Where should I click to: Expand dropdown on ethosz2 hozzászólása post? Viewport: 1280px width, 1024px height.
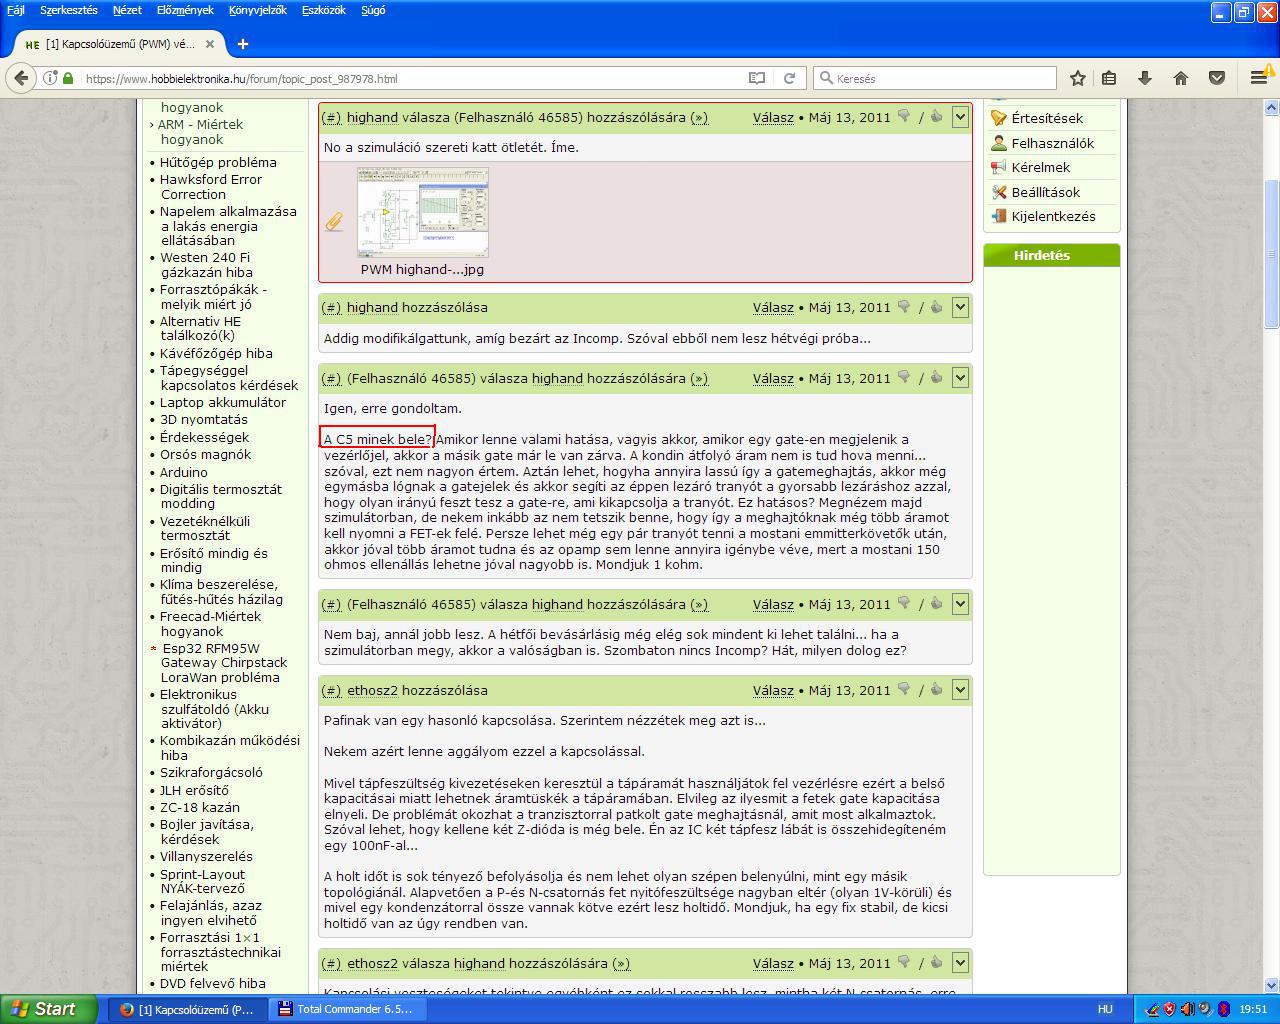pyautogui.click(x=960, y=690)
